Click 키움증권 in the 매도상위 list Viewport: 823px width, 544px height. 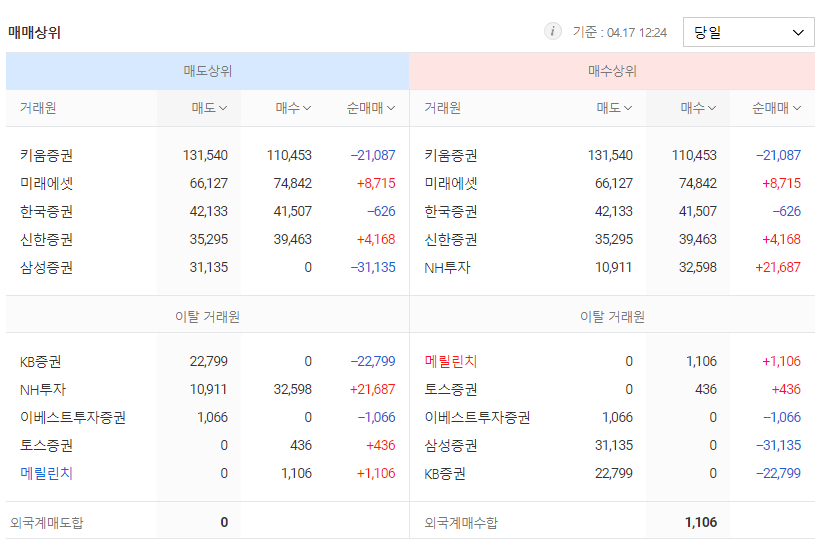[x=46, y=155]
